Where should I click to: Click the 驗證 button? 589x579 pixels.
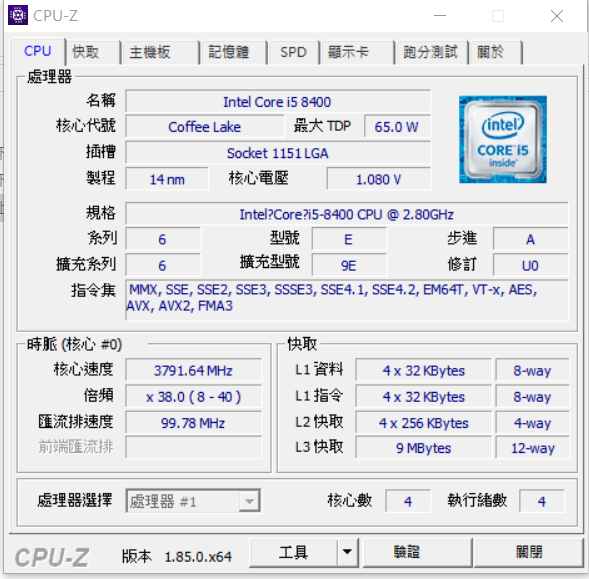[x=417, y=552]
